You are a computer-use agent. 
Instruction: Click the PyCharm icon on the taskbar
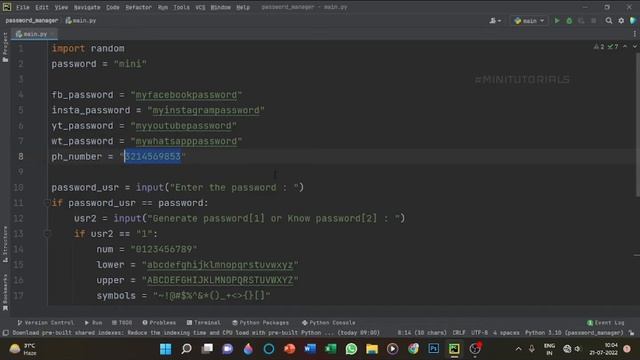pos(454,349)
